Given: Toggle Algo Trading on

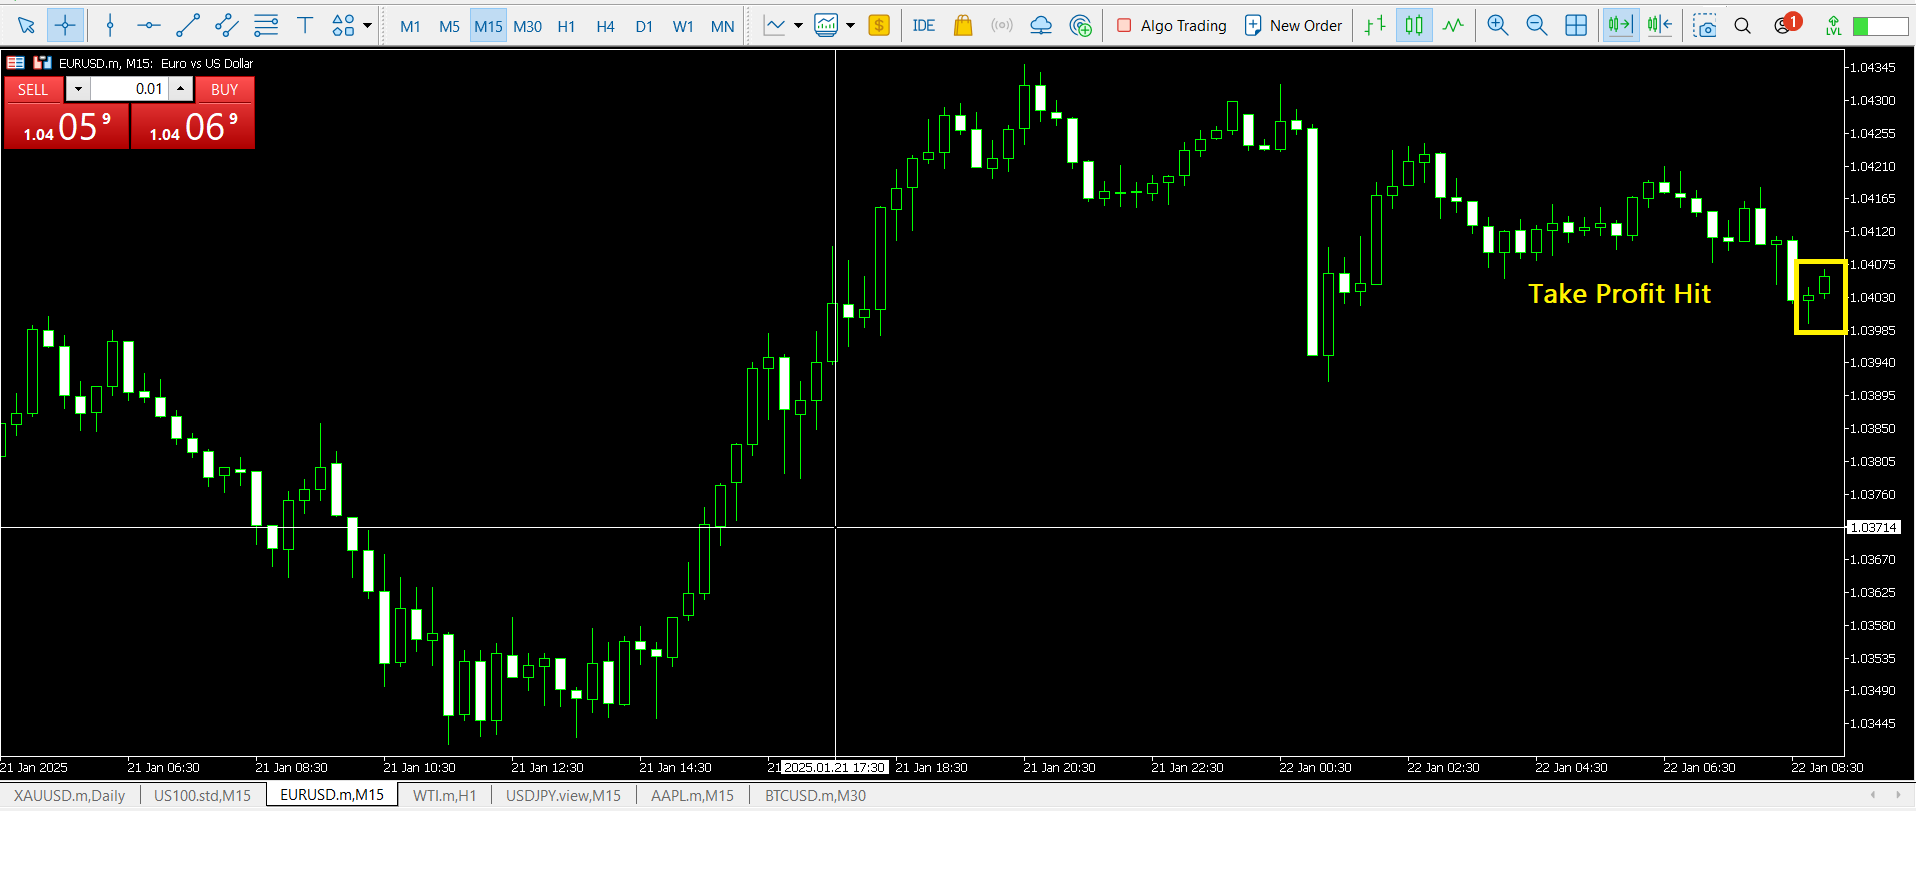Looking at the screenshot, I should point(1171,26).
